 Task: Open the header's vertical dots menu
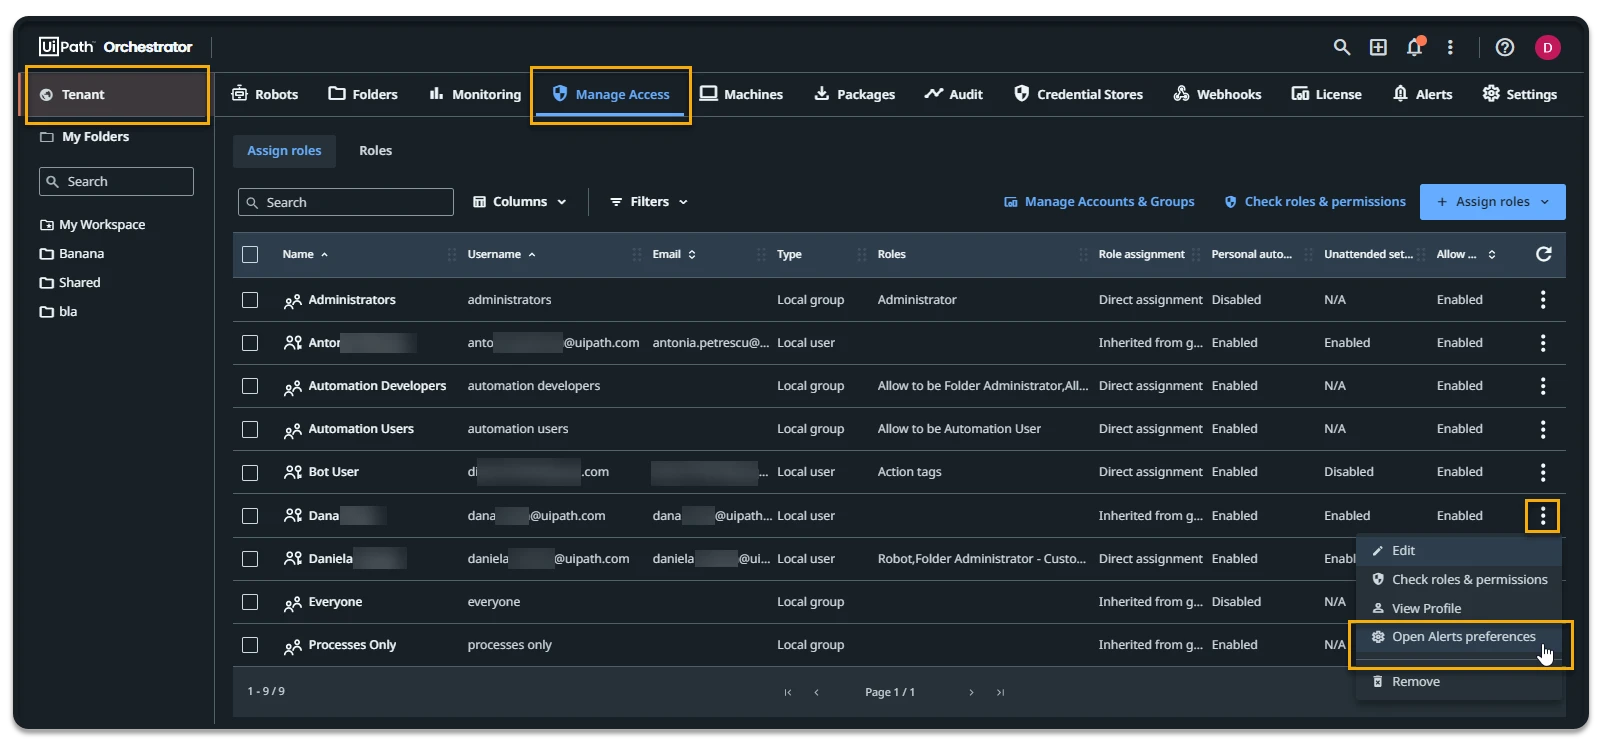pyautogui.click(x=1450, y=47)
